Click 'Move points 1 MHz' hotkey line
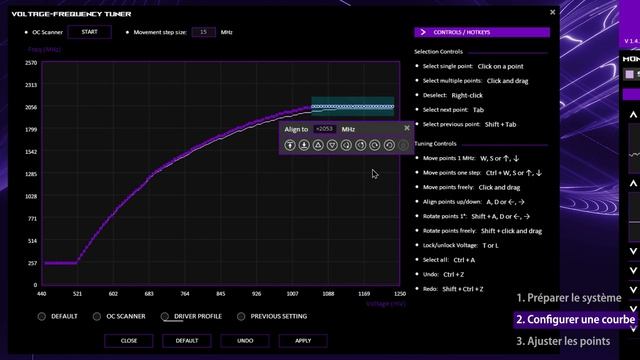 pyautogui.click(x=471, y=158)
